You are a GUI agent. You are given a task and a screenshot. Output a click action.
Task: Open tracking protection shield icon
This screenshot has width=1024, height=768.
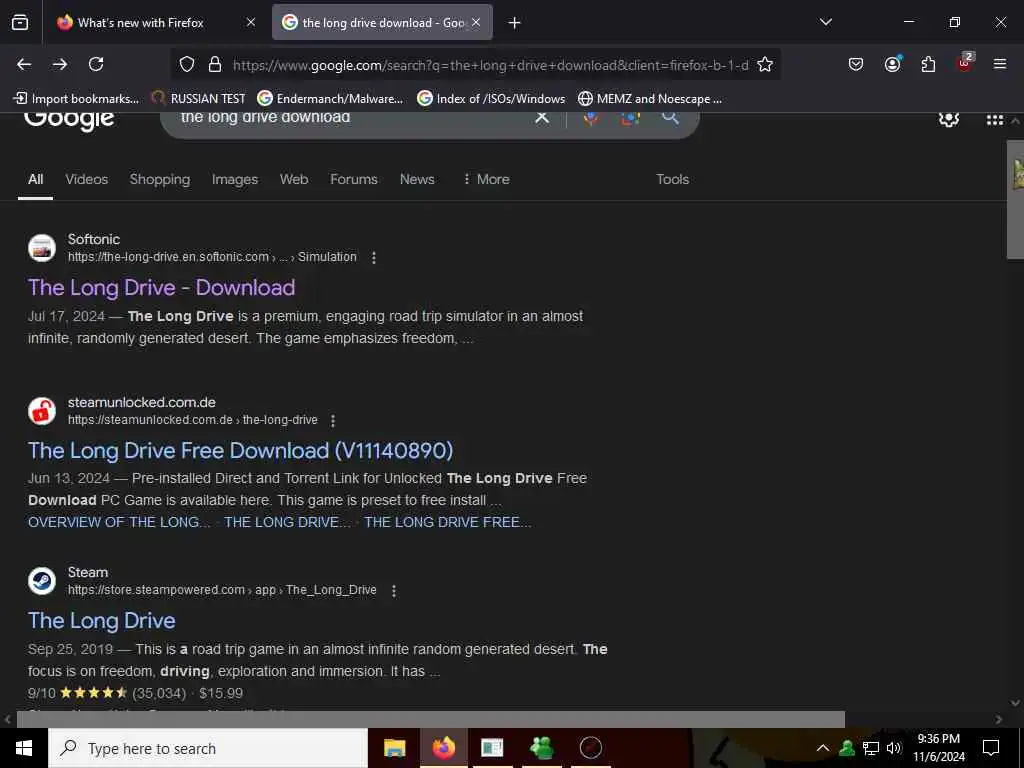[187, 65]
